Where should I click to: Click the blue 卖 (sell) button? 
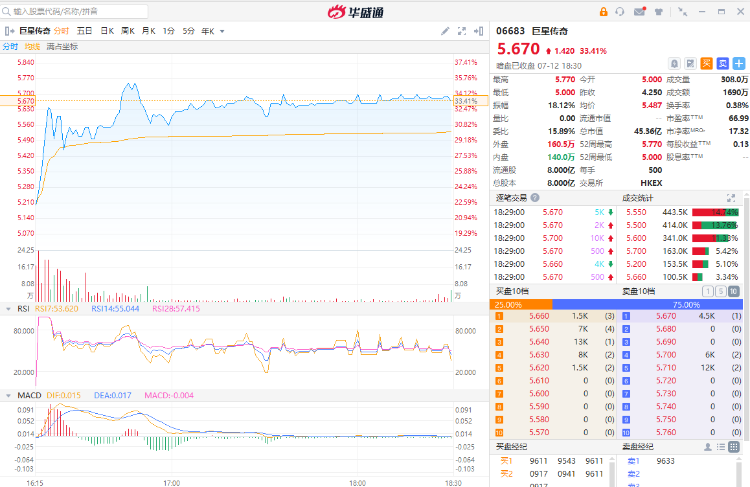pyautogui.click(x=722, y=63)
